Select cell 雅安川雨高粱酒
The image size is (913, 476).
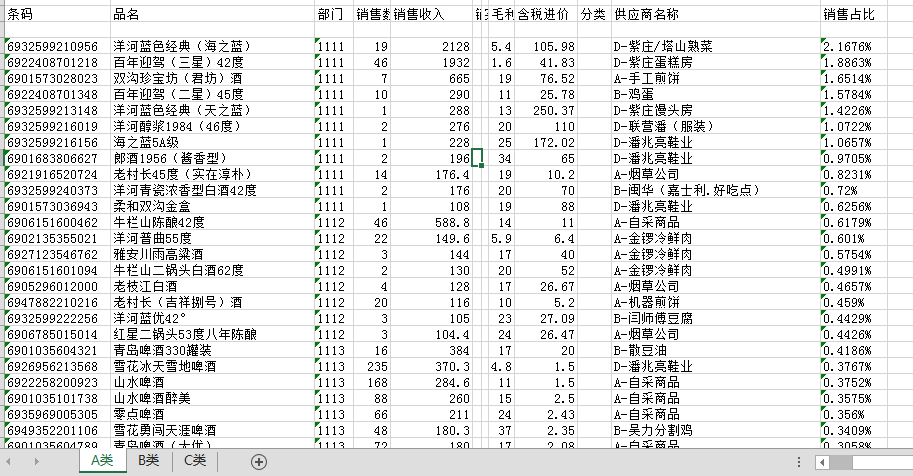[x=213, y=255]
